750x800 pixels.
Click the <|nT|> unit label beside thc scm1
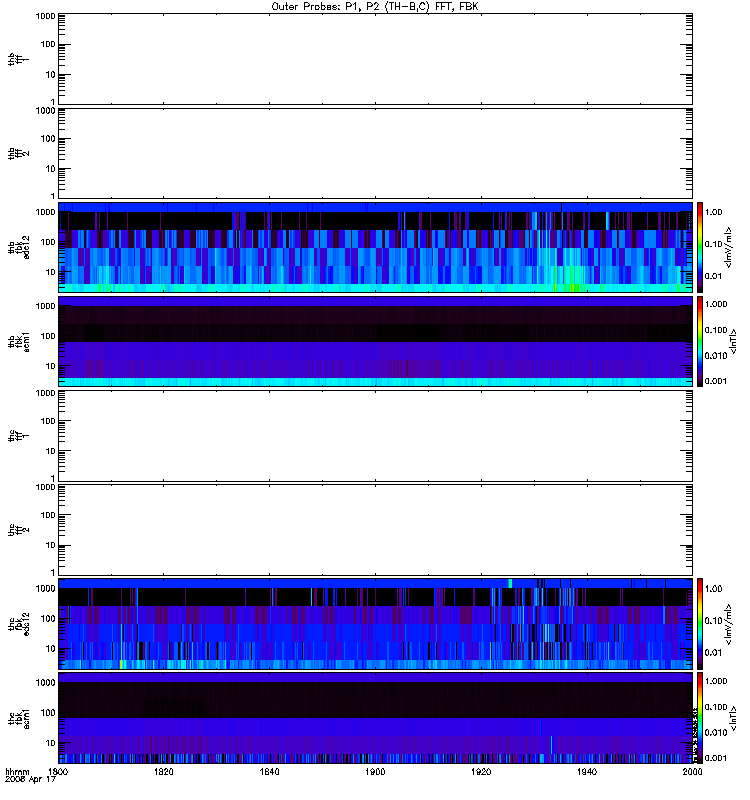click(733, 718)
